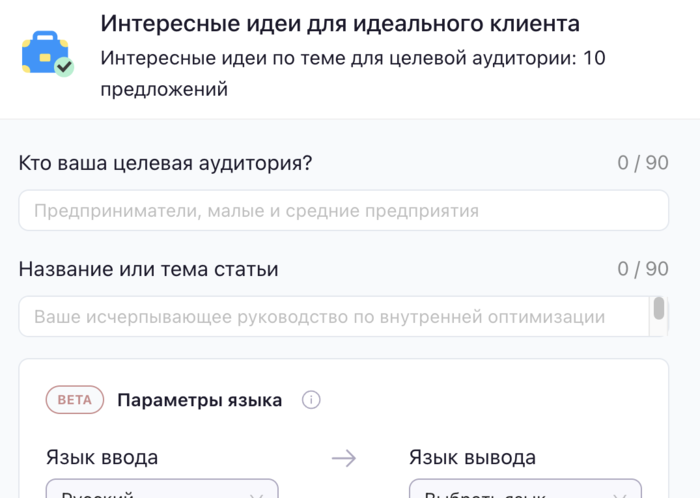
Task: Focus the article title or topic field
Action: click(330, 317)
